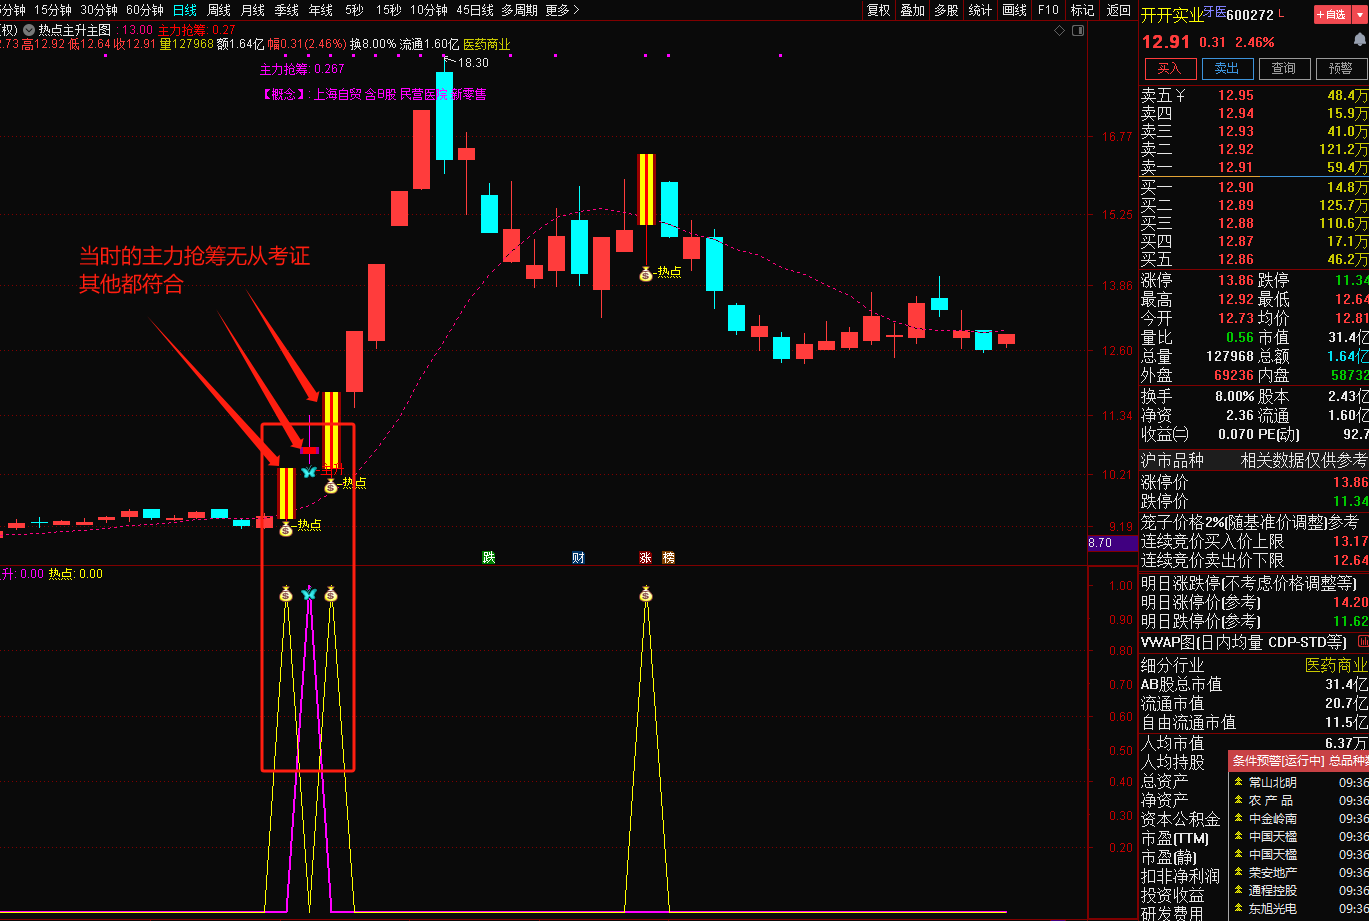
Task: Click the butterfly signal icon on main chart
Action: coord(309,471)
